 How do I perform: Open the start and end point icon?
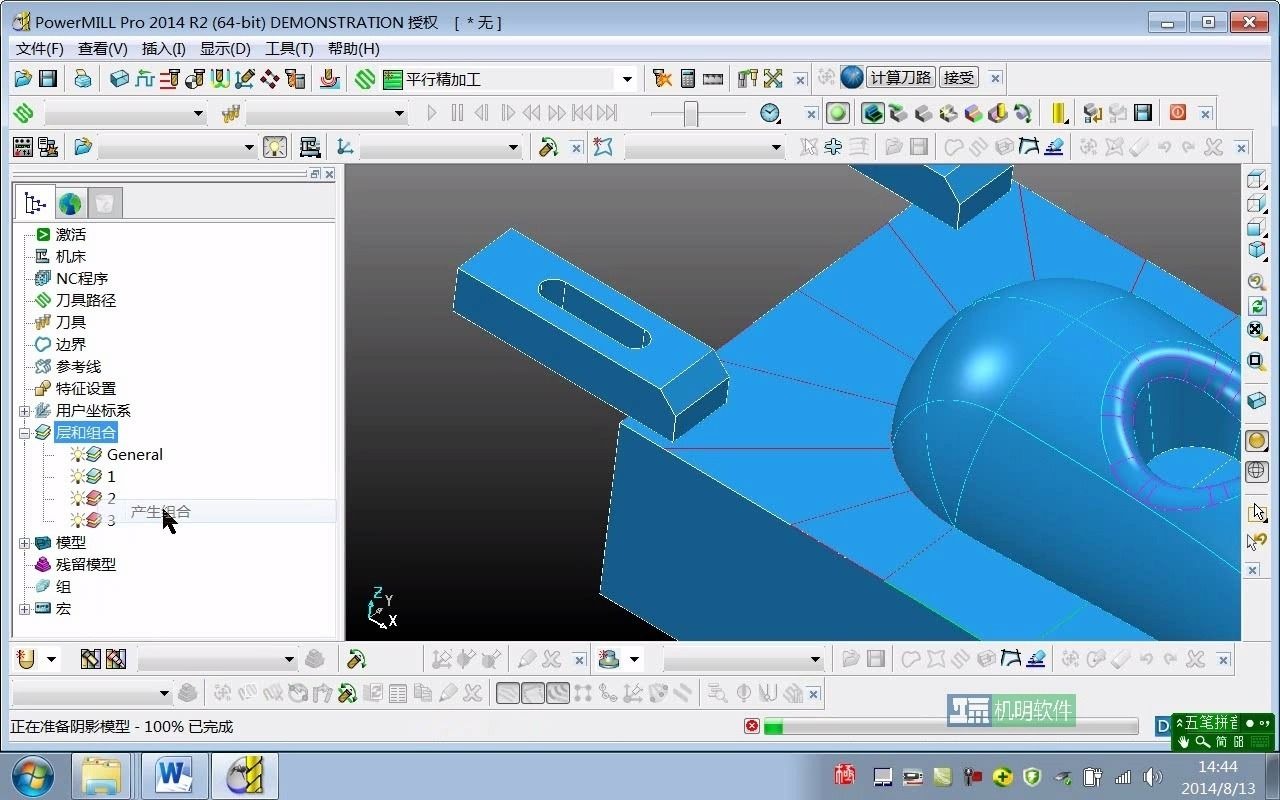click(195, 79)
